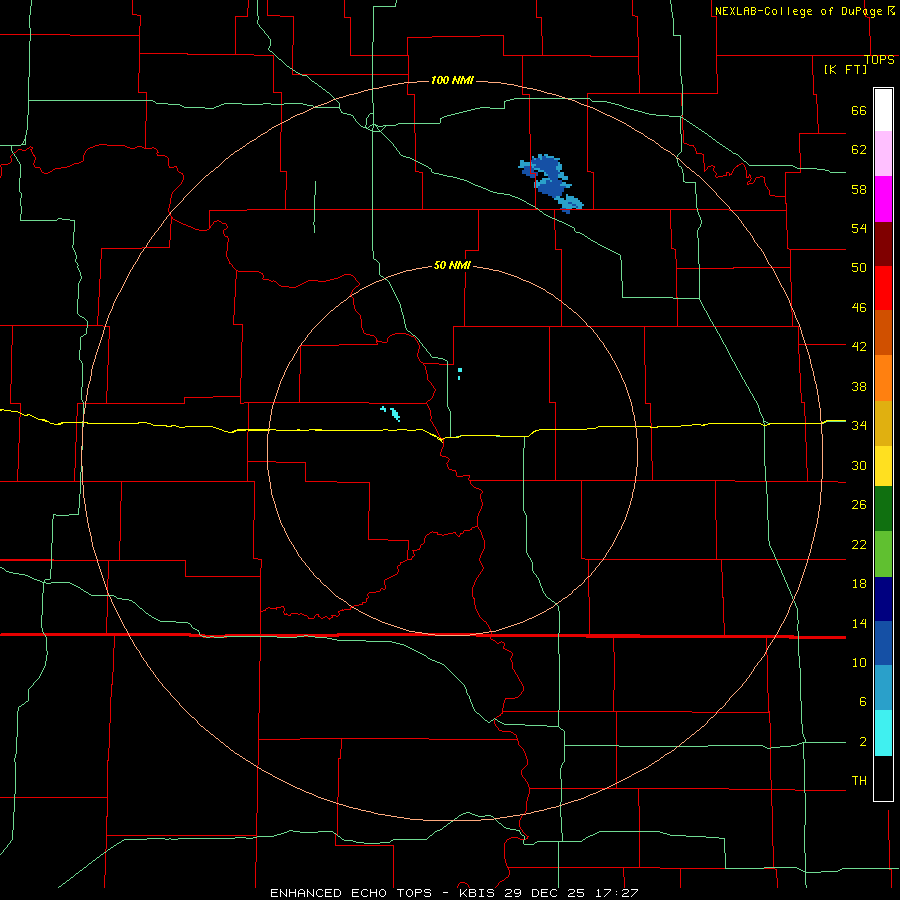Click the black TH threshold swatch
Viewport: 900px width, 900px height.
883,778
